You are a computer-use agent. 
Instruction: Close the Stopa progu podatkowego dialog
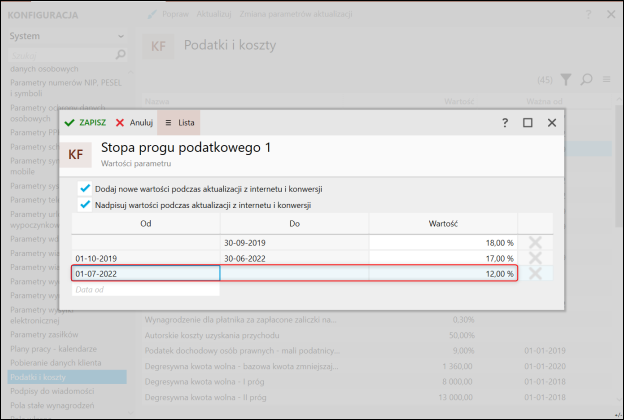(552, 123)
